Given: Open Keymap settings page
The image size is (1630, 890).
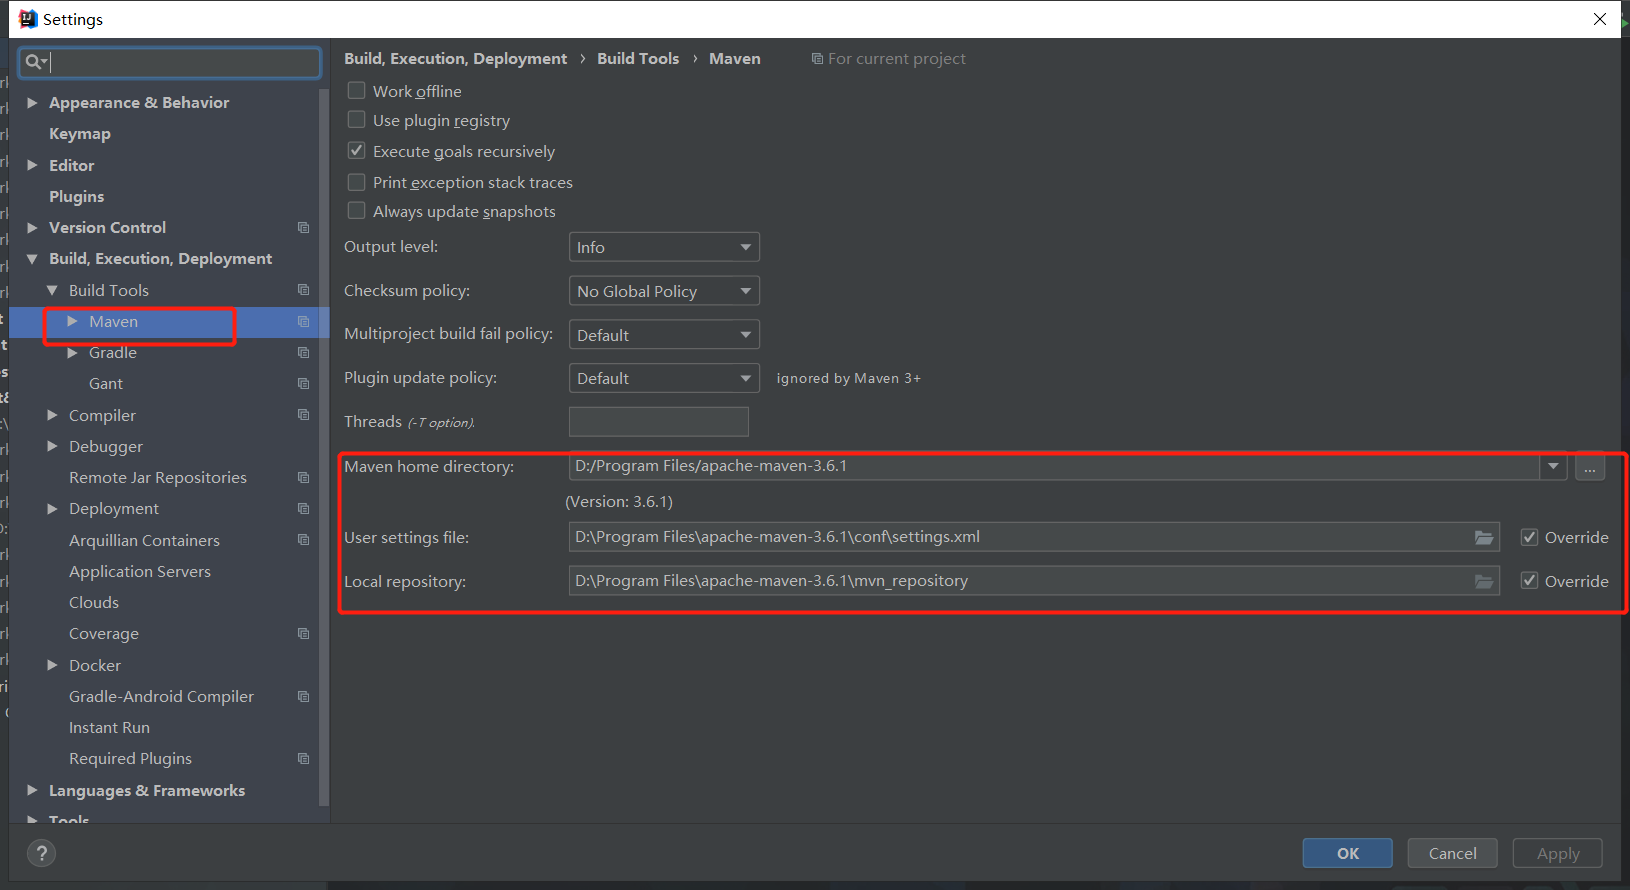Looking at the screenshot, I should point(80,134).
